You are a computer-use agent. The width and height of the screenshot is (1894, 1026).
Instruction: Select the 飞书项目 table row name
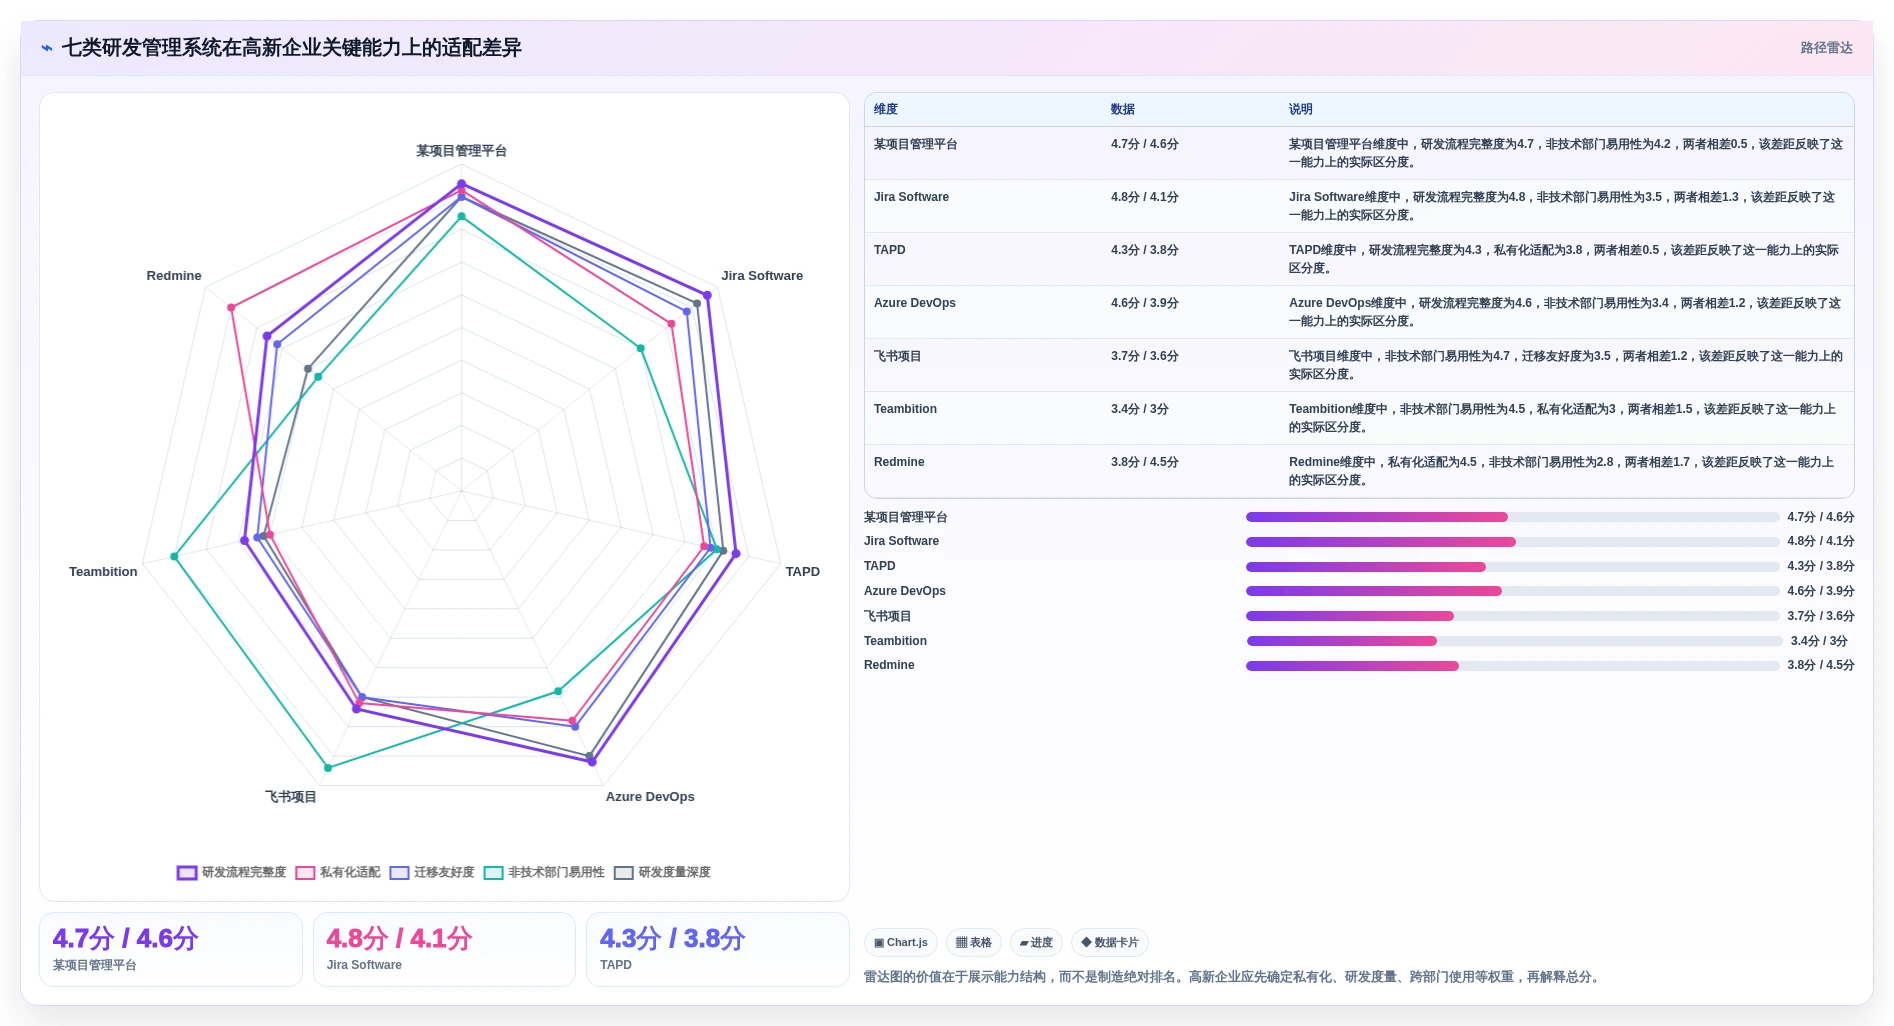coord(897,356)
